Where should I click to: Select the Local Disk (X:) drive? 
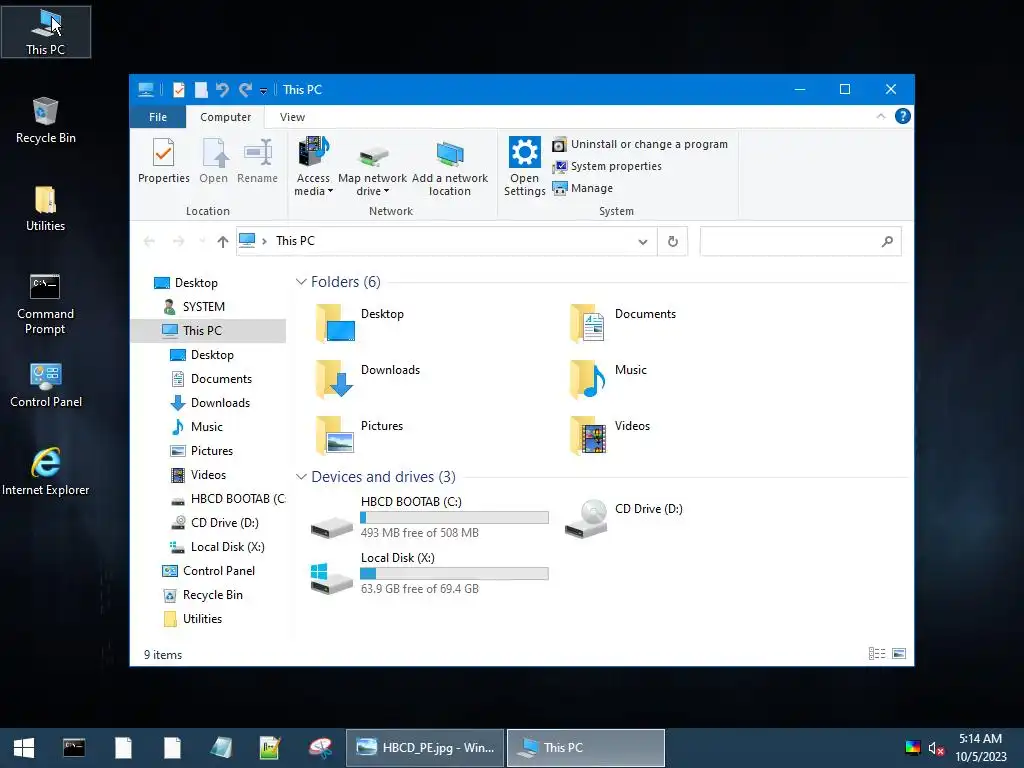point(430,573)
